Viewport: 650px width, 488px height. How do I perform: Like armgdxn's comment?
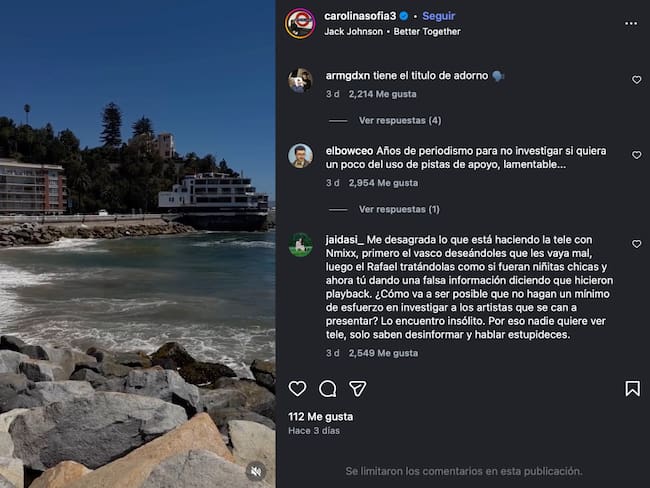point(636,80)
